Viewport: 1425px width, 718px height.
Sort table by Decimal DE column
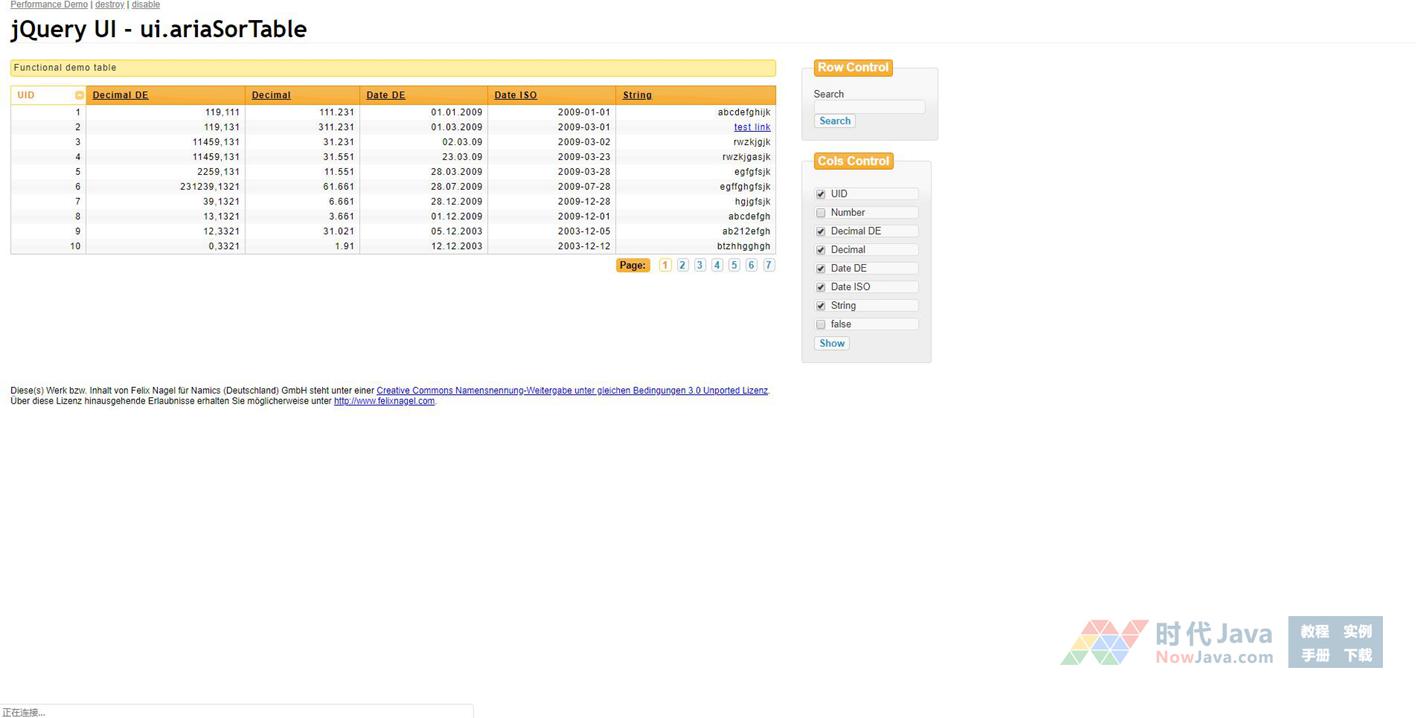[x=120, y=96]
